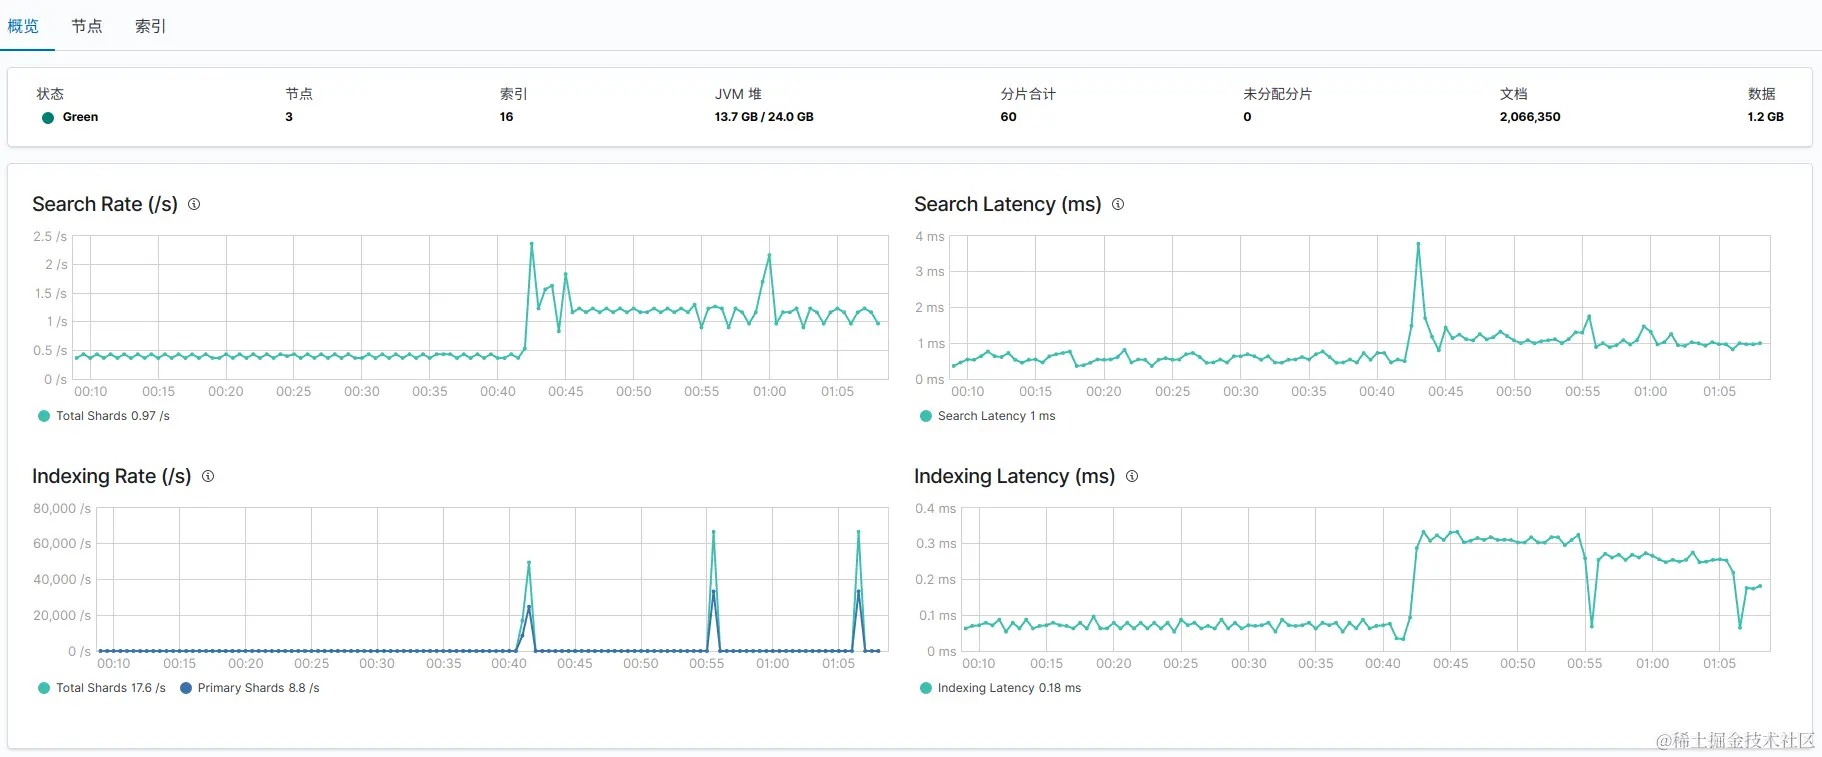Toggle Primary Shards 8.8 /s legend entry

click(250, 688)
